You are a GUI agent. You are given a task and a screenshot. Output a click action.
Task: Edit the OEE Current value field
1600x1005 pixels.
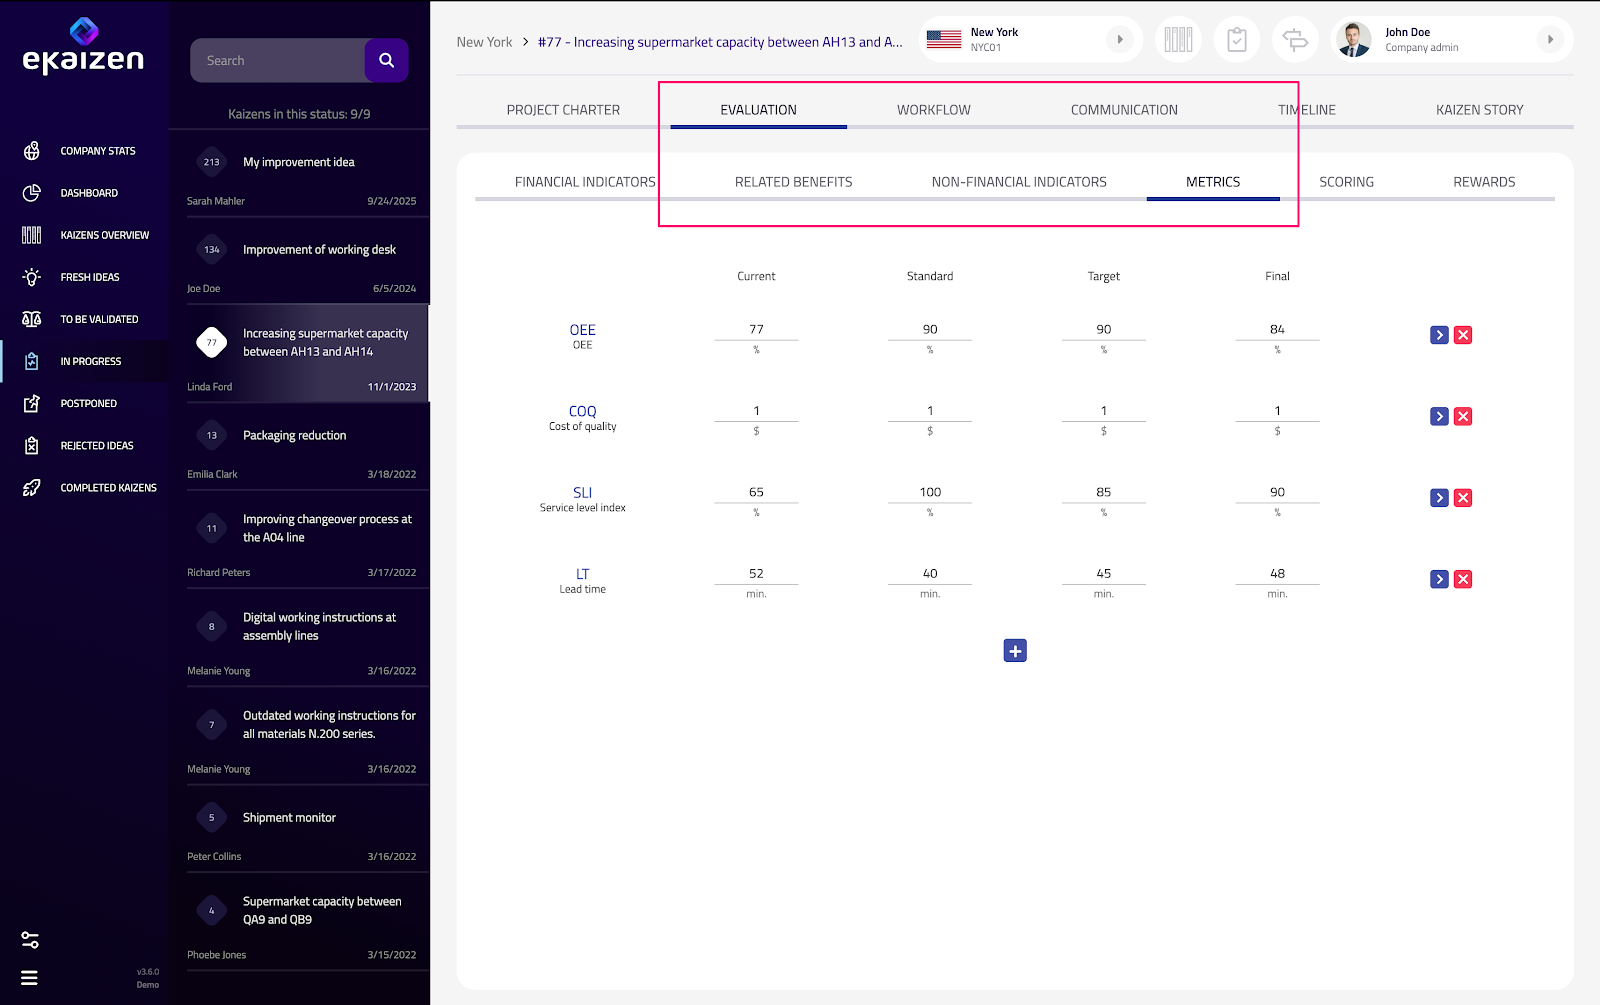pyautogui.click(x=756, y=329)
